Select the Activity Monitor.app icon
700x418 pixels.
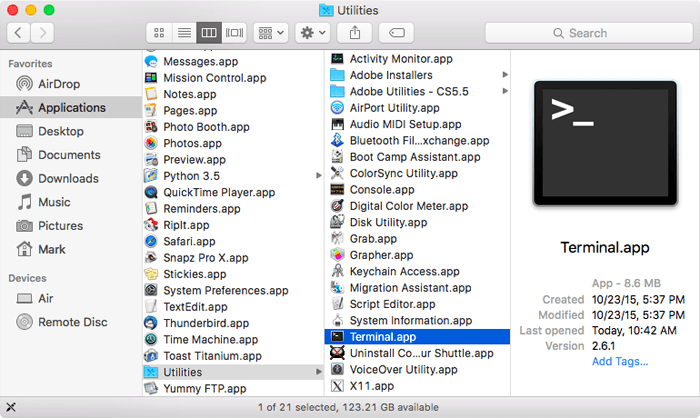pos(337,59)
